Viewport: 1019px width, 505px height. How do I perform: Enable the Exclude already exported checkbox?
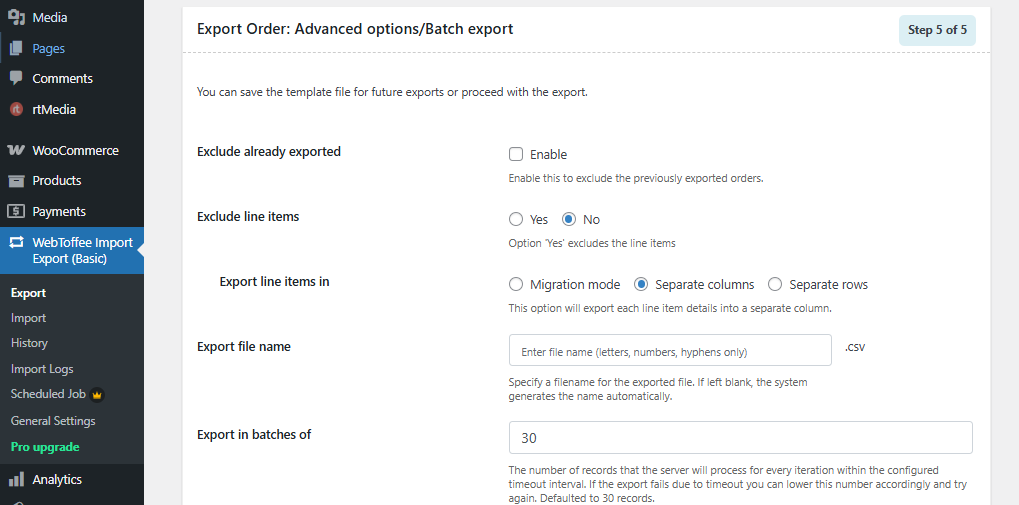516,154
